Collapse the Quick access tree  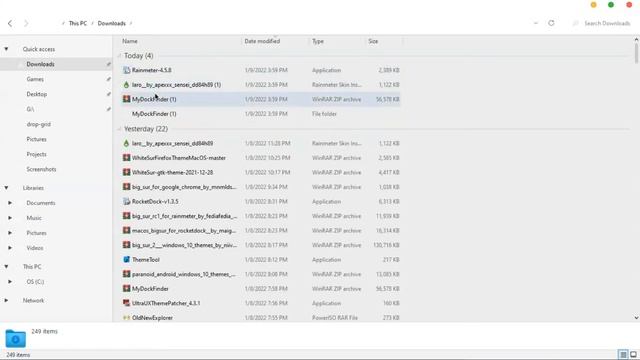point(6,49)
